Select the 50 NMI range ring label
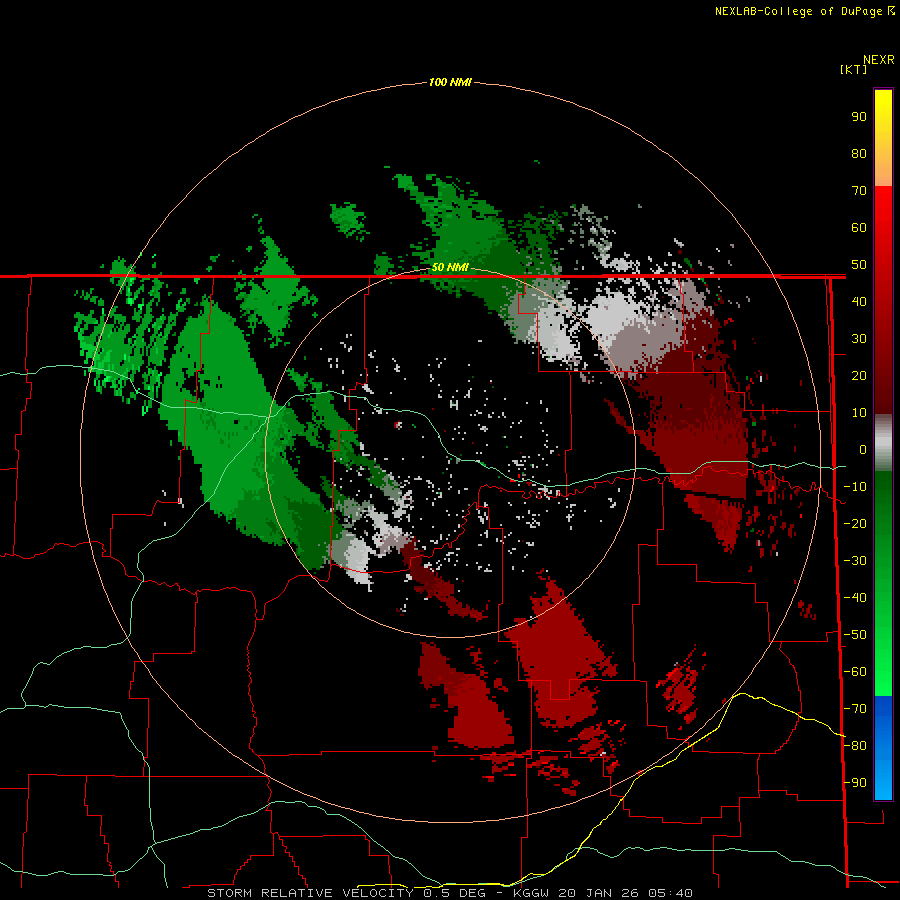Viewport: 900px width, 900px height. [450, 267]
